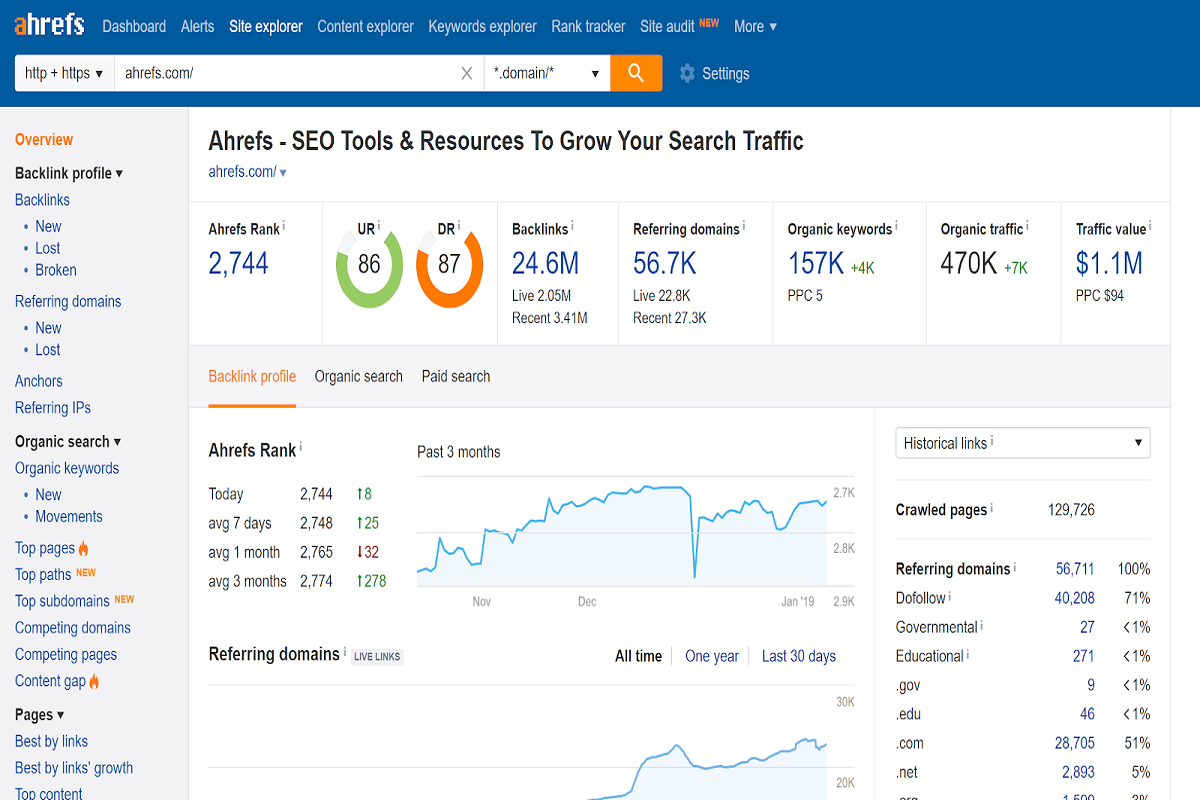Collapse the Pages sidebar section

tap(40, 714)
